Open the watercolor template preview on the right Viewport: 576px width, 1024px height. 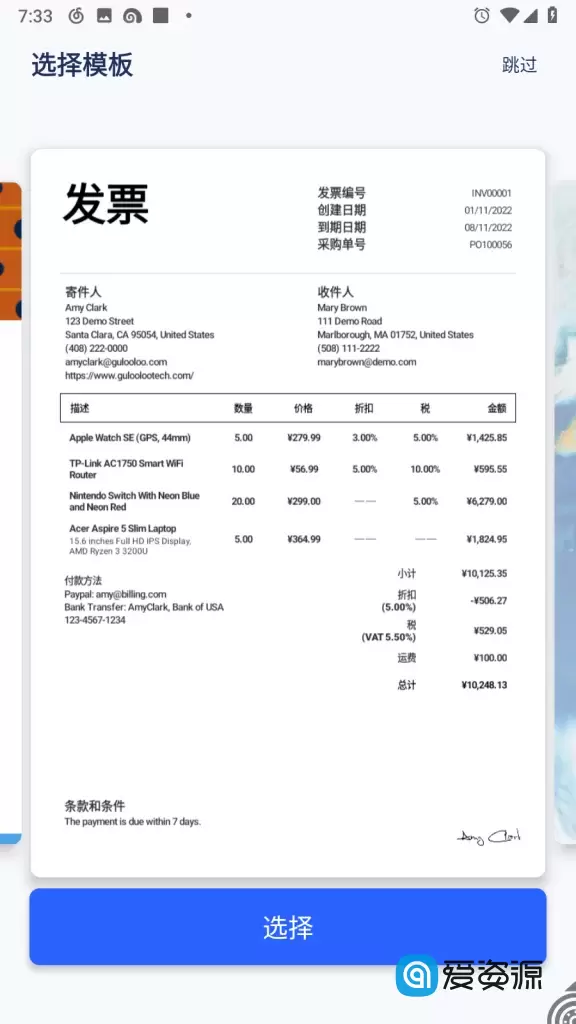(x=565, y=513)
